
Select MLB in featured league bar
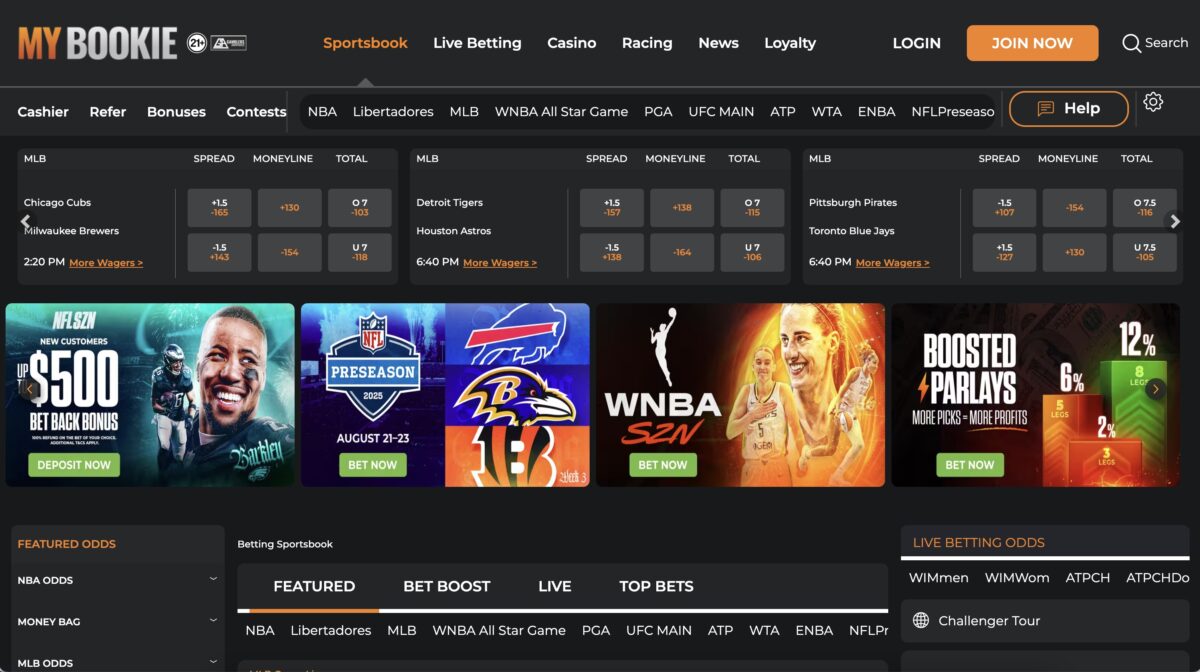(x=401, y=631)
